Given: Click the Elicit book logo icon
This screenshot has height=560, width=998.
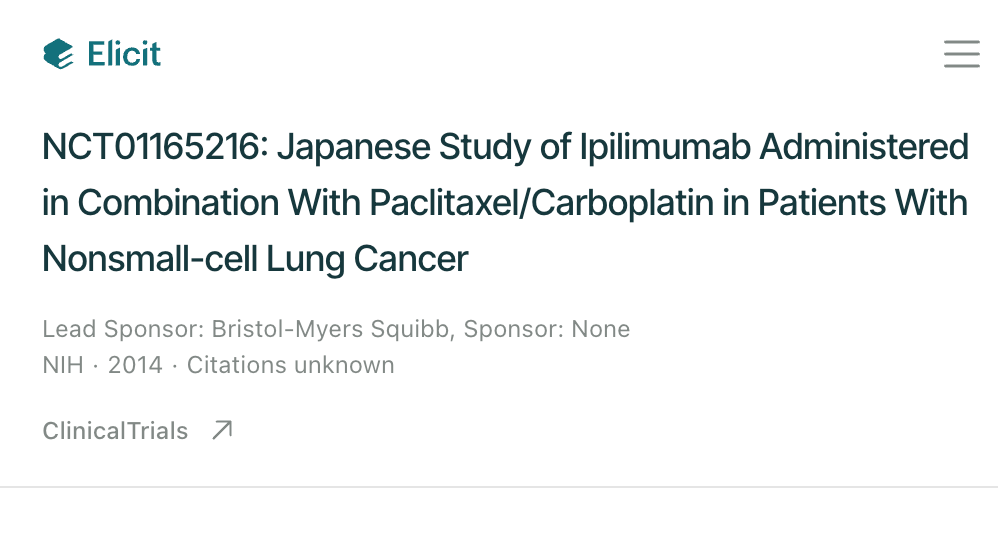Looking at the screenshot, I should coord(59,53).
